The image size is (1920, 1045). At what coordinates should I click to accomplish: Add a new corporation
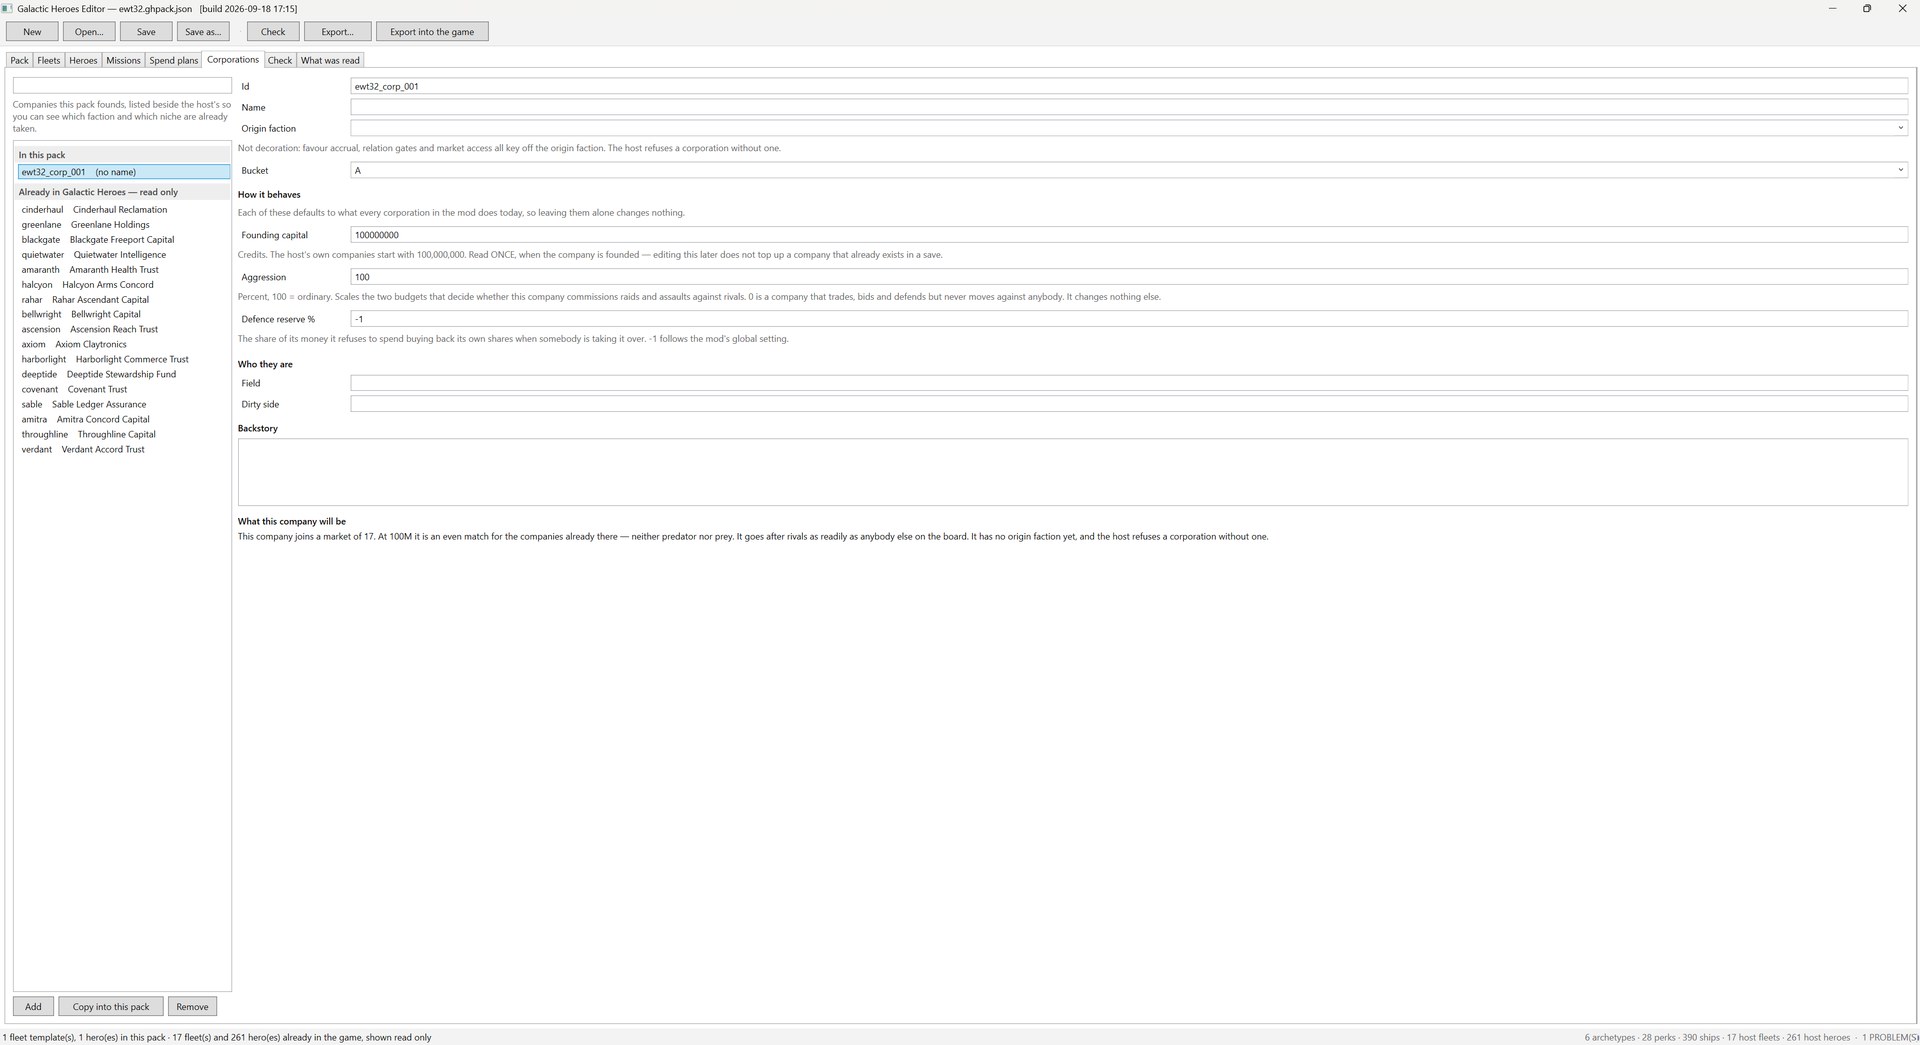(33, 1007)
